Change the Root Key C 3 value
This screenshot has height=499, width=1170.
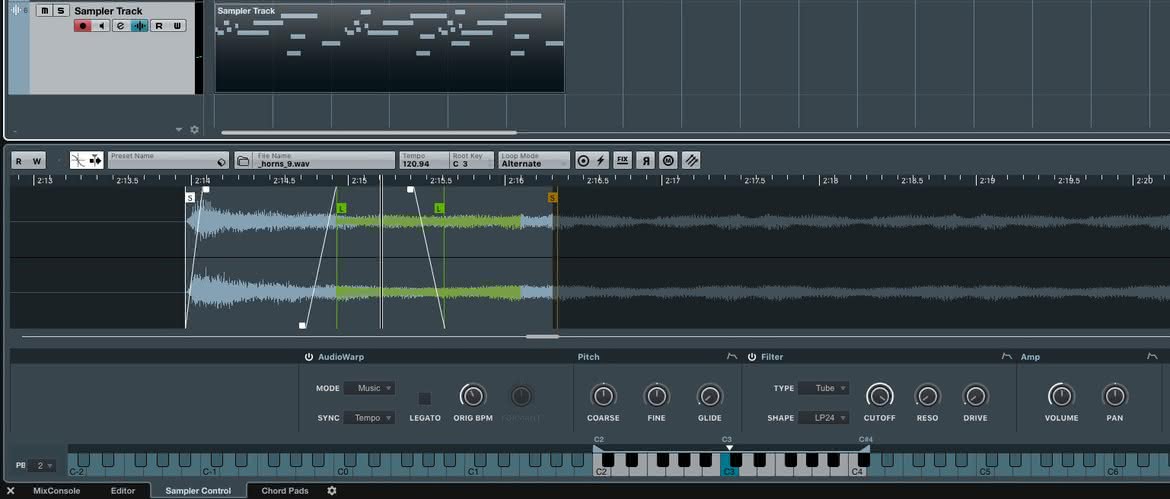[471, 160]
